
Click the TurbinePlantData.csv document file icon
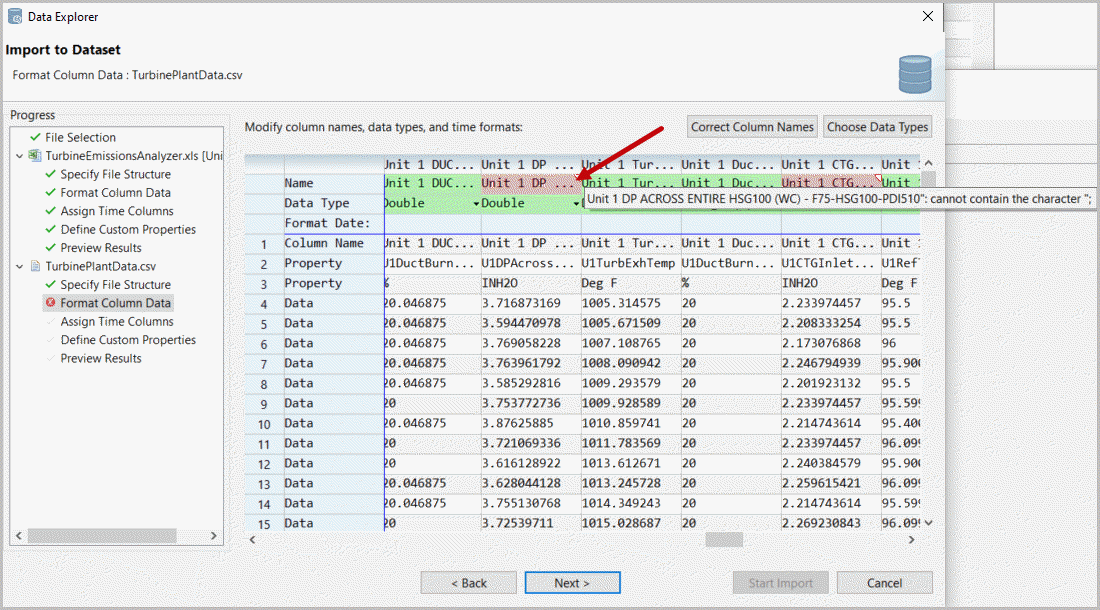(x=35, y=266)
